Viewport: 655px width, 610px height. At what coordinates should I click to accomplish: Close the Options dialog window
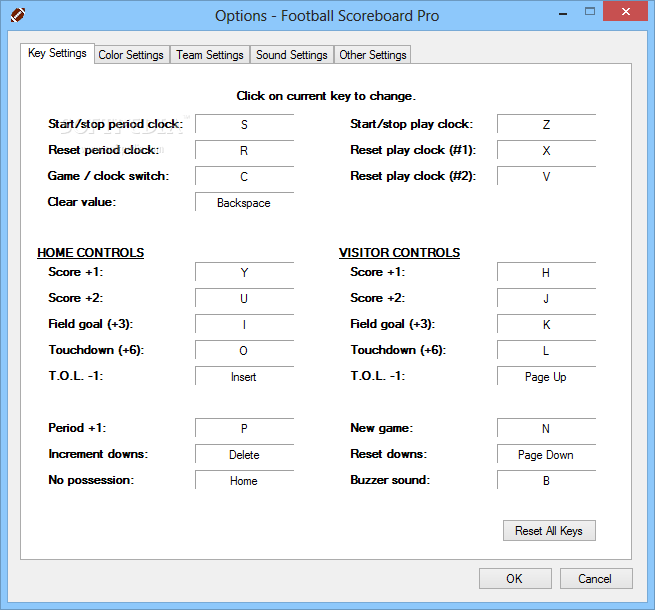click(625, 11)
